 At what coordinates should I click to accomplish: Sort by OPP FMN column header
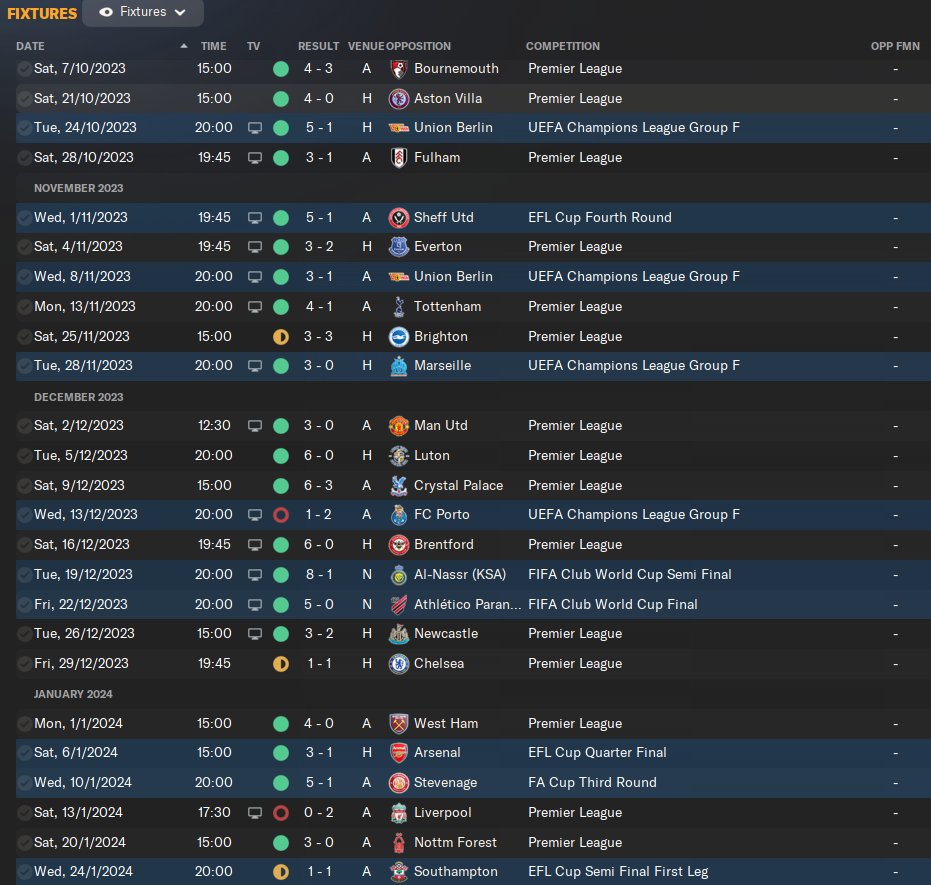895,46
